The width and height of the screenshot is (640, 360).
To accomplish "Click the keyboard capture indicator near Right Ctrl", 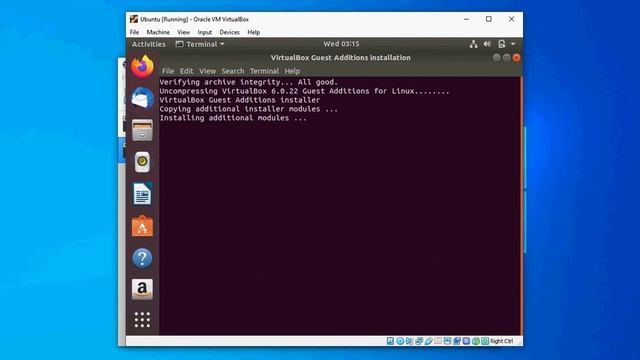I will tap(485, 341).
